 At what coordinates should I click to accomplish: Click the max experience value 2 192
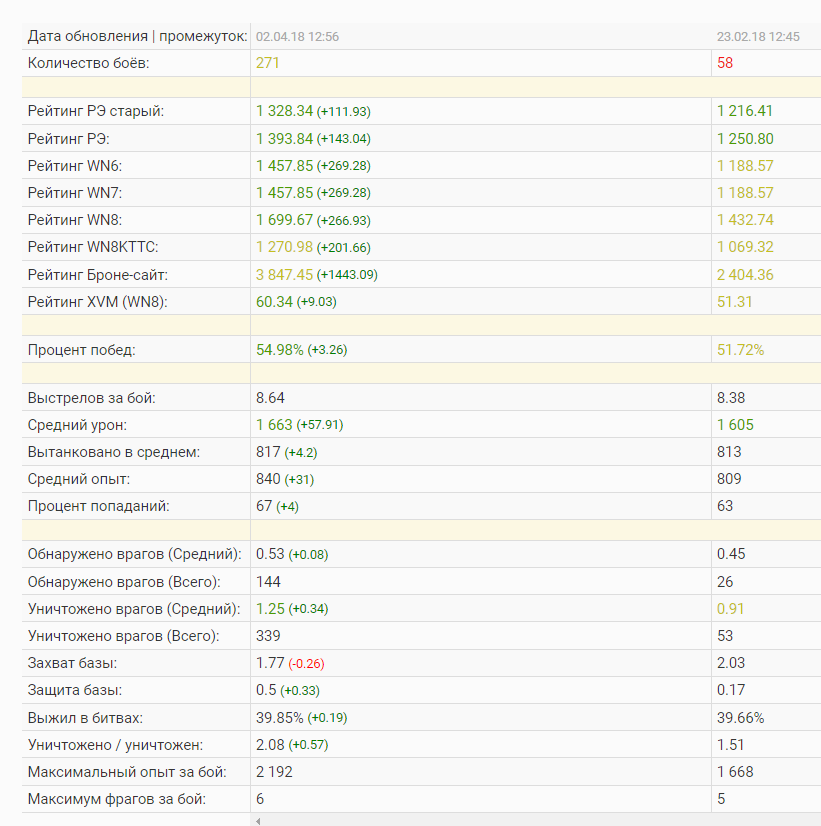pyautogui.click(x=275, y=772)
